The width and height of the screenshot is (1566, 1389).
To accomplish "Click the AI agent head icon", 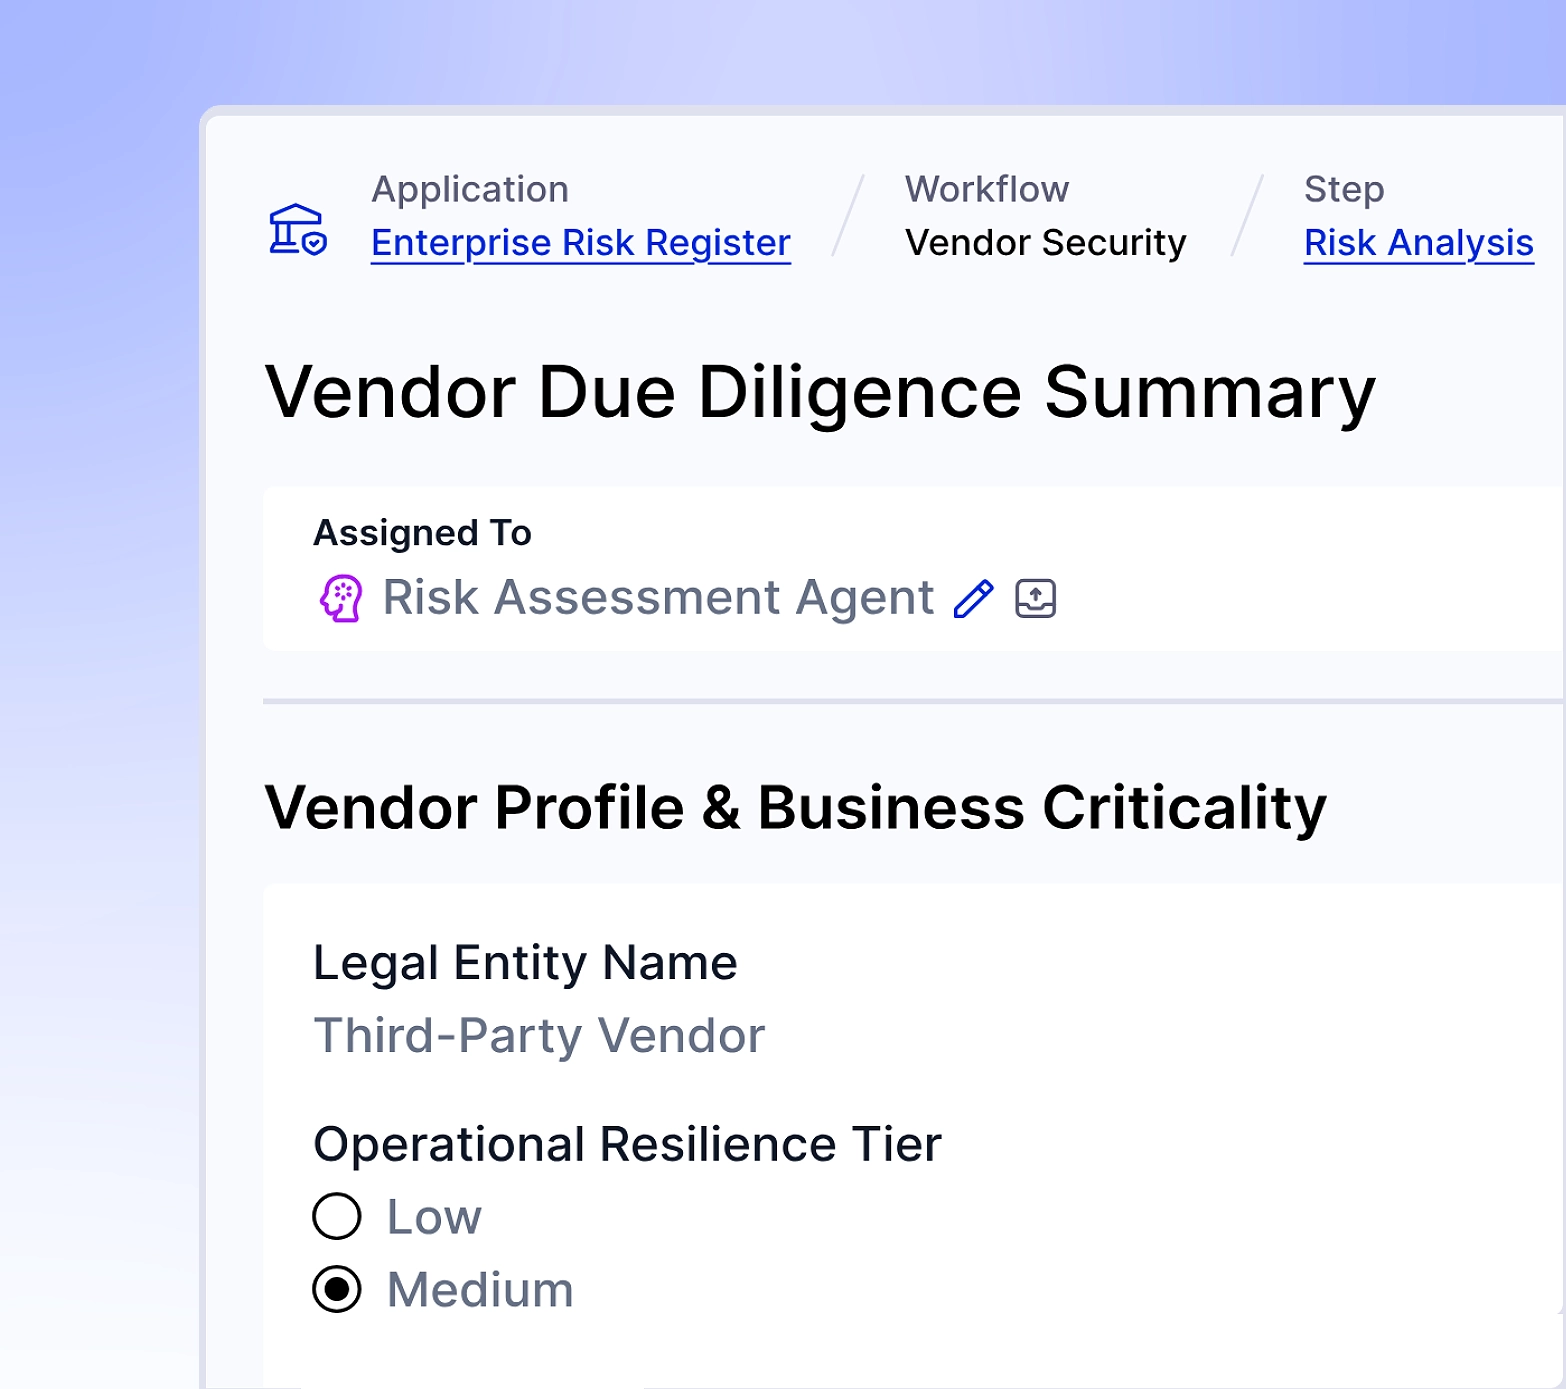I will (x=341, y=598).
